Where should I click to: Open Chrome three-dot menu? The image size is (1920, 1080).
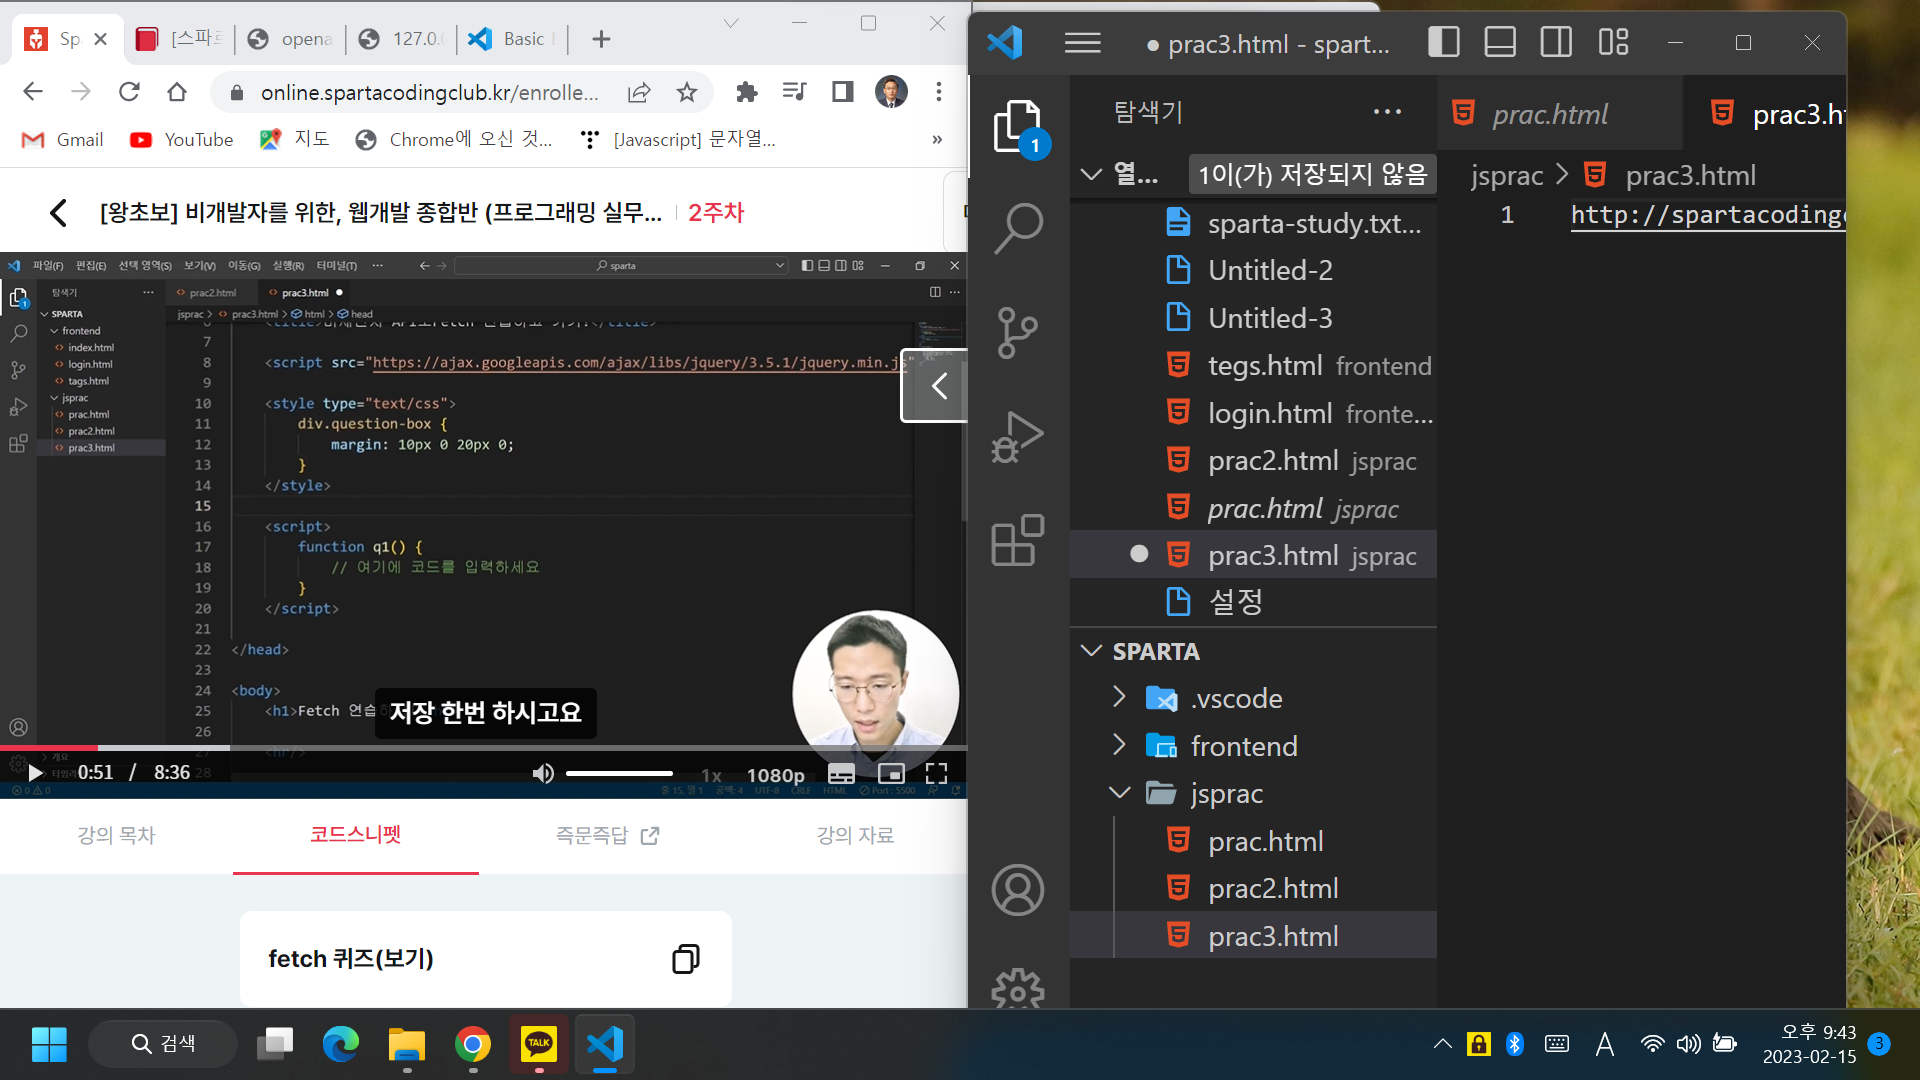[938, 92]
